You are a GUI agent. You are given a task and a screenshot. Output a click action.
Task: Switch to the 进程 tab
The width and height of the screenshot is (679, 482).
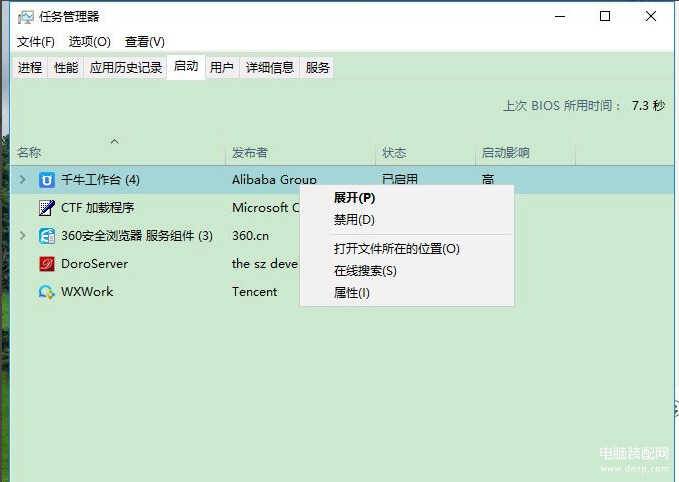(30, 68)
